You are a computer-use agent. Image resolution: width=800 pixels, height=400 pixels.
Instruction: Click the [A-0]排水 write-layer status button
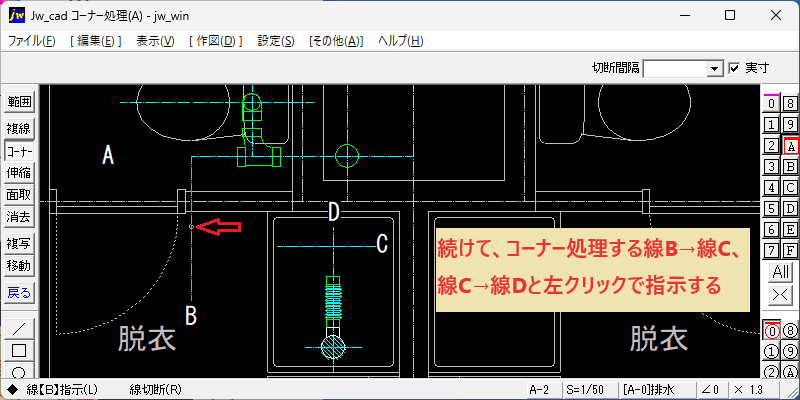click(x=656, y=390)
